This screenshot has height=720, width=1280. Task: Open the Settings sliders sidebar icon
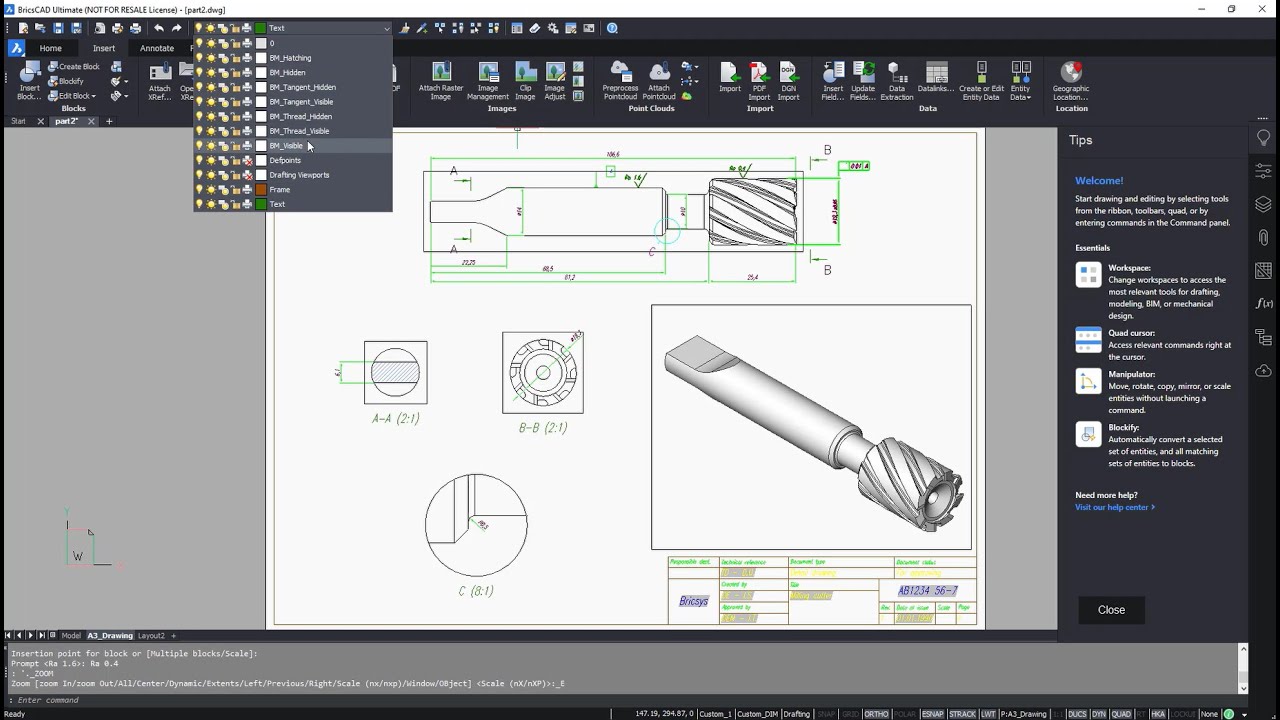[1263, 172]
